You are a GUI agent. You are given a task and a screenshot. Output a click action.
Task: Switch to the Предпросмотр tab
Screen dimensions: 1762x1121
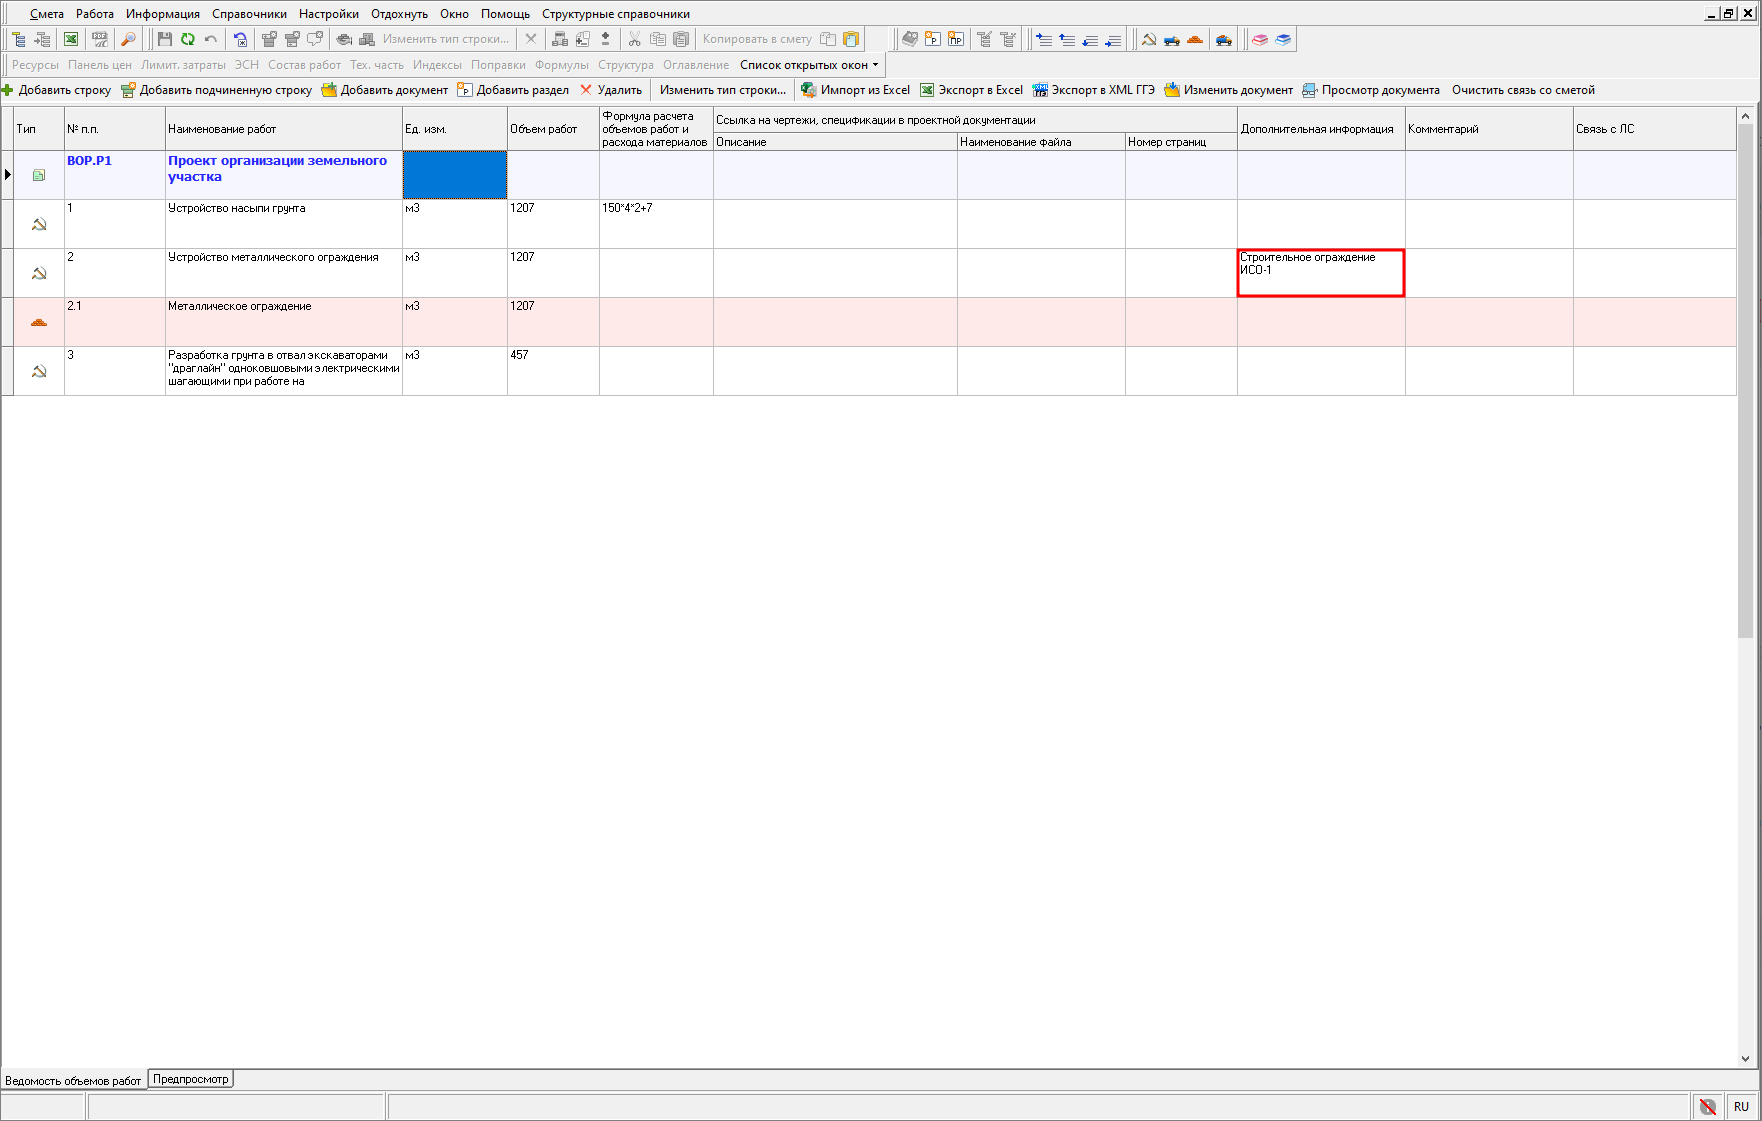pos(190,1079)
